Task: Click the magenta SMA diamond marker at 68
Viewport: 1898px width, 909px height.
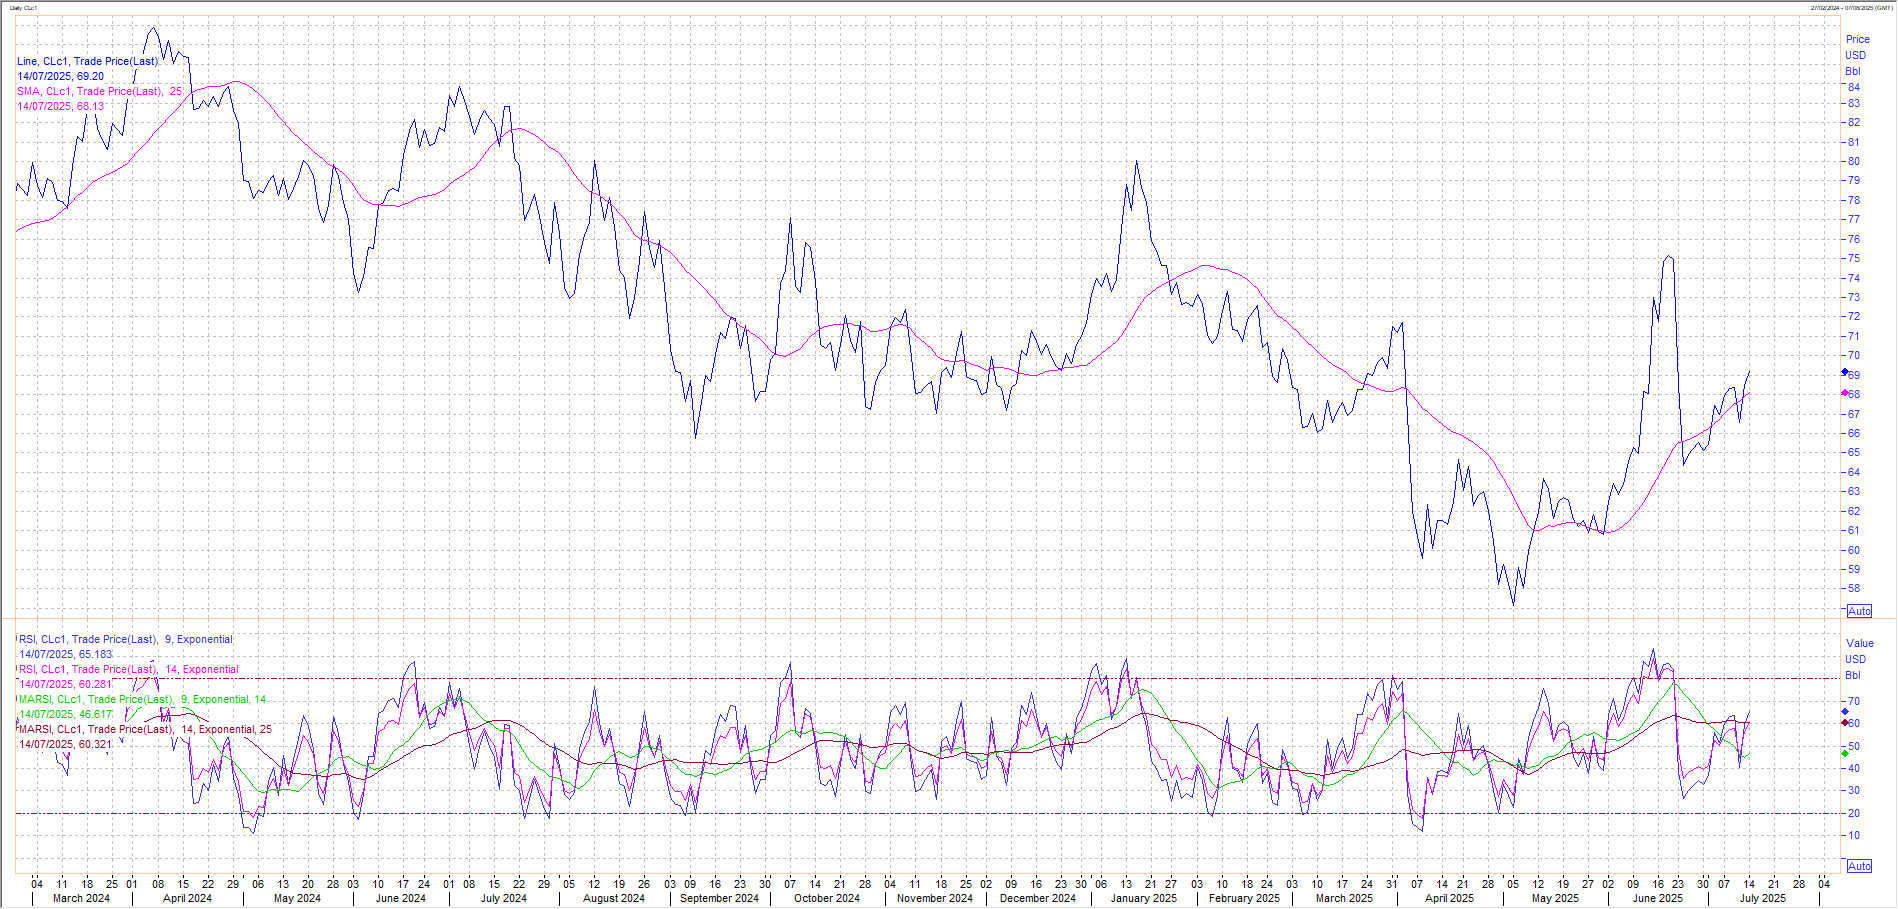Action: pos(1845,393)
